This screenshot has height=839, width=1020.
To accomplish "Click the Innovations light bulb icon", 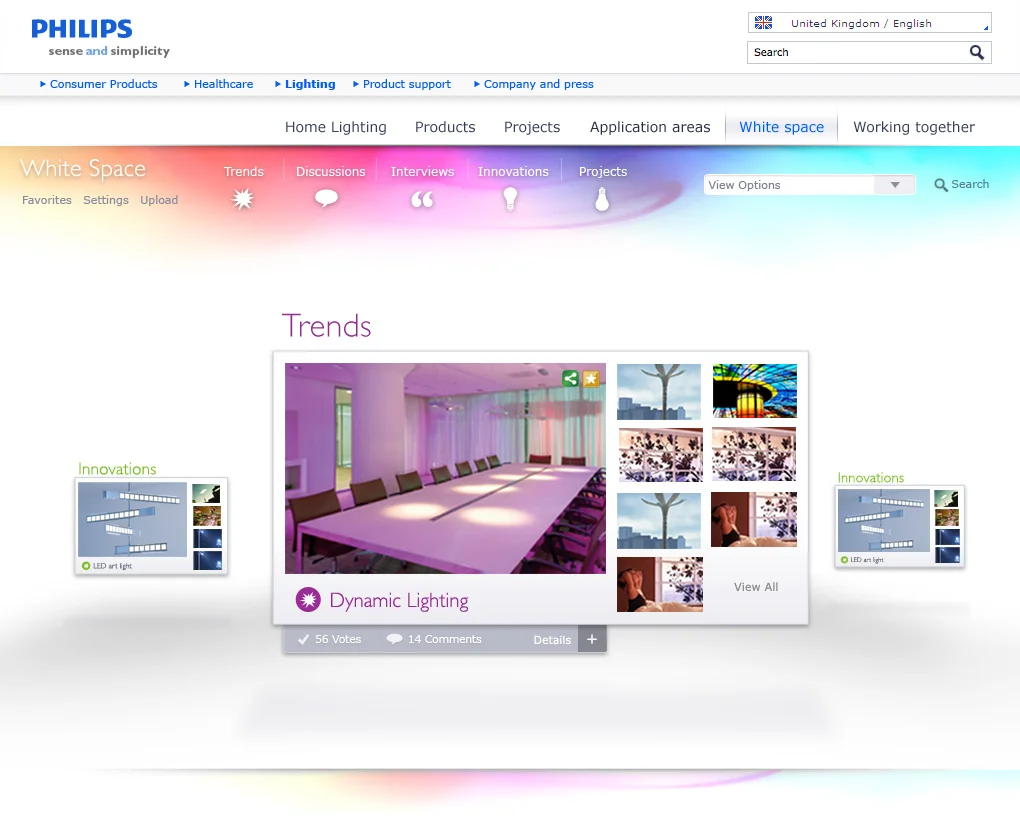I will [x=511, y=198].
